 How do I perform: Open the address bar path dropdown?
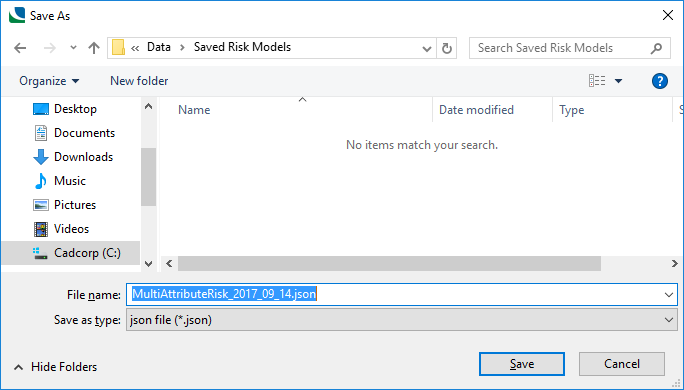click(x=427, y=48)
